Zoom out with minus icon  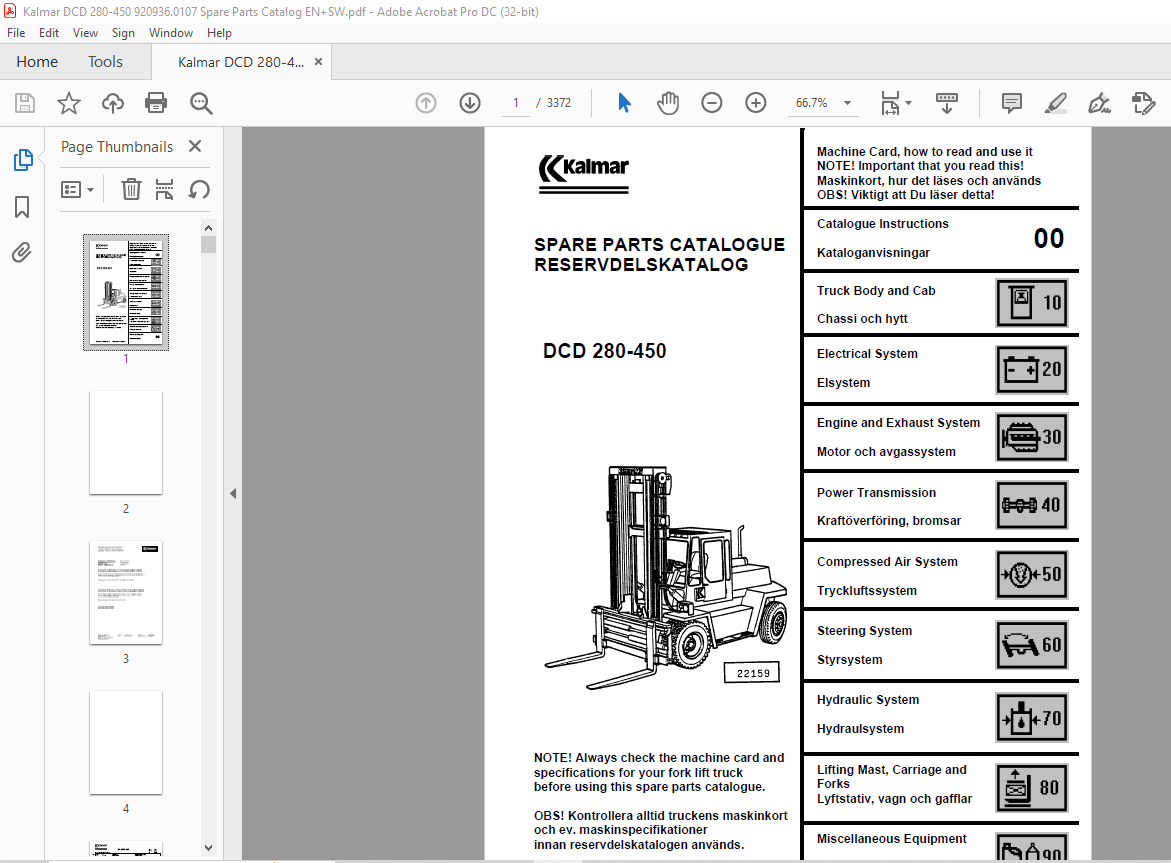(x=712, y=103)
